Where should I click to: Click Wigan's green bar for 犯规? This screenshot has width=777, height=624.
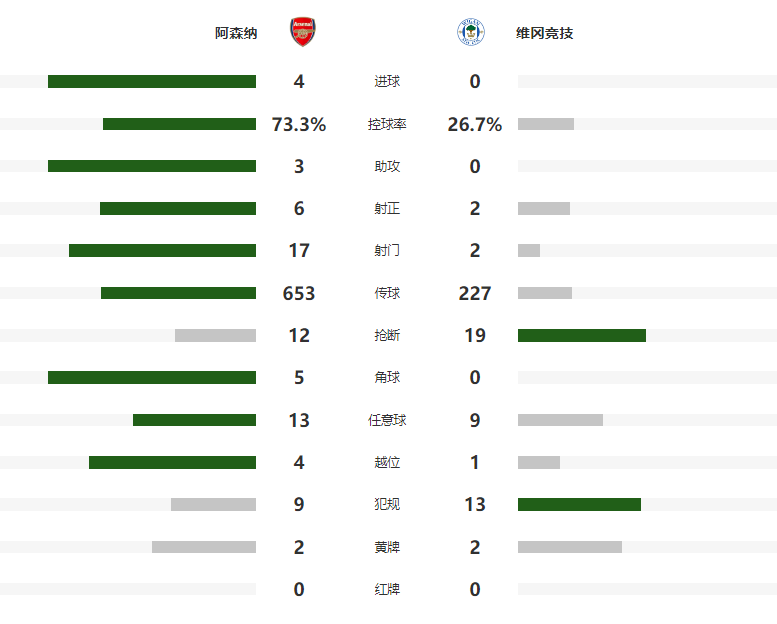point(579,505)
